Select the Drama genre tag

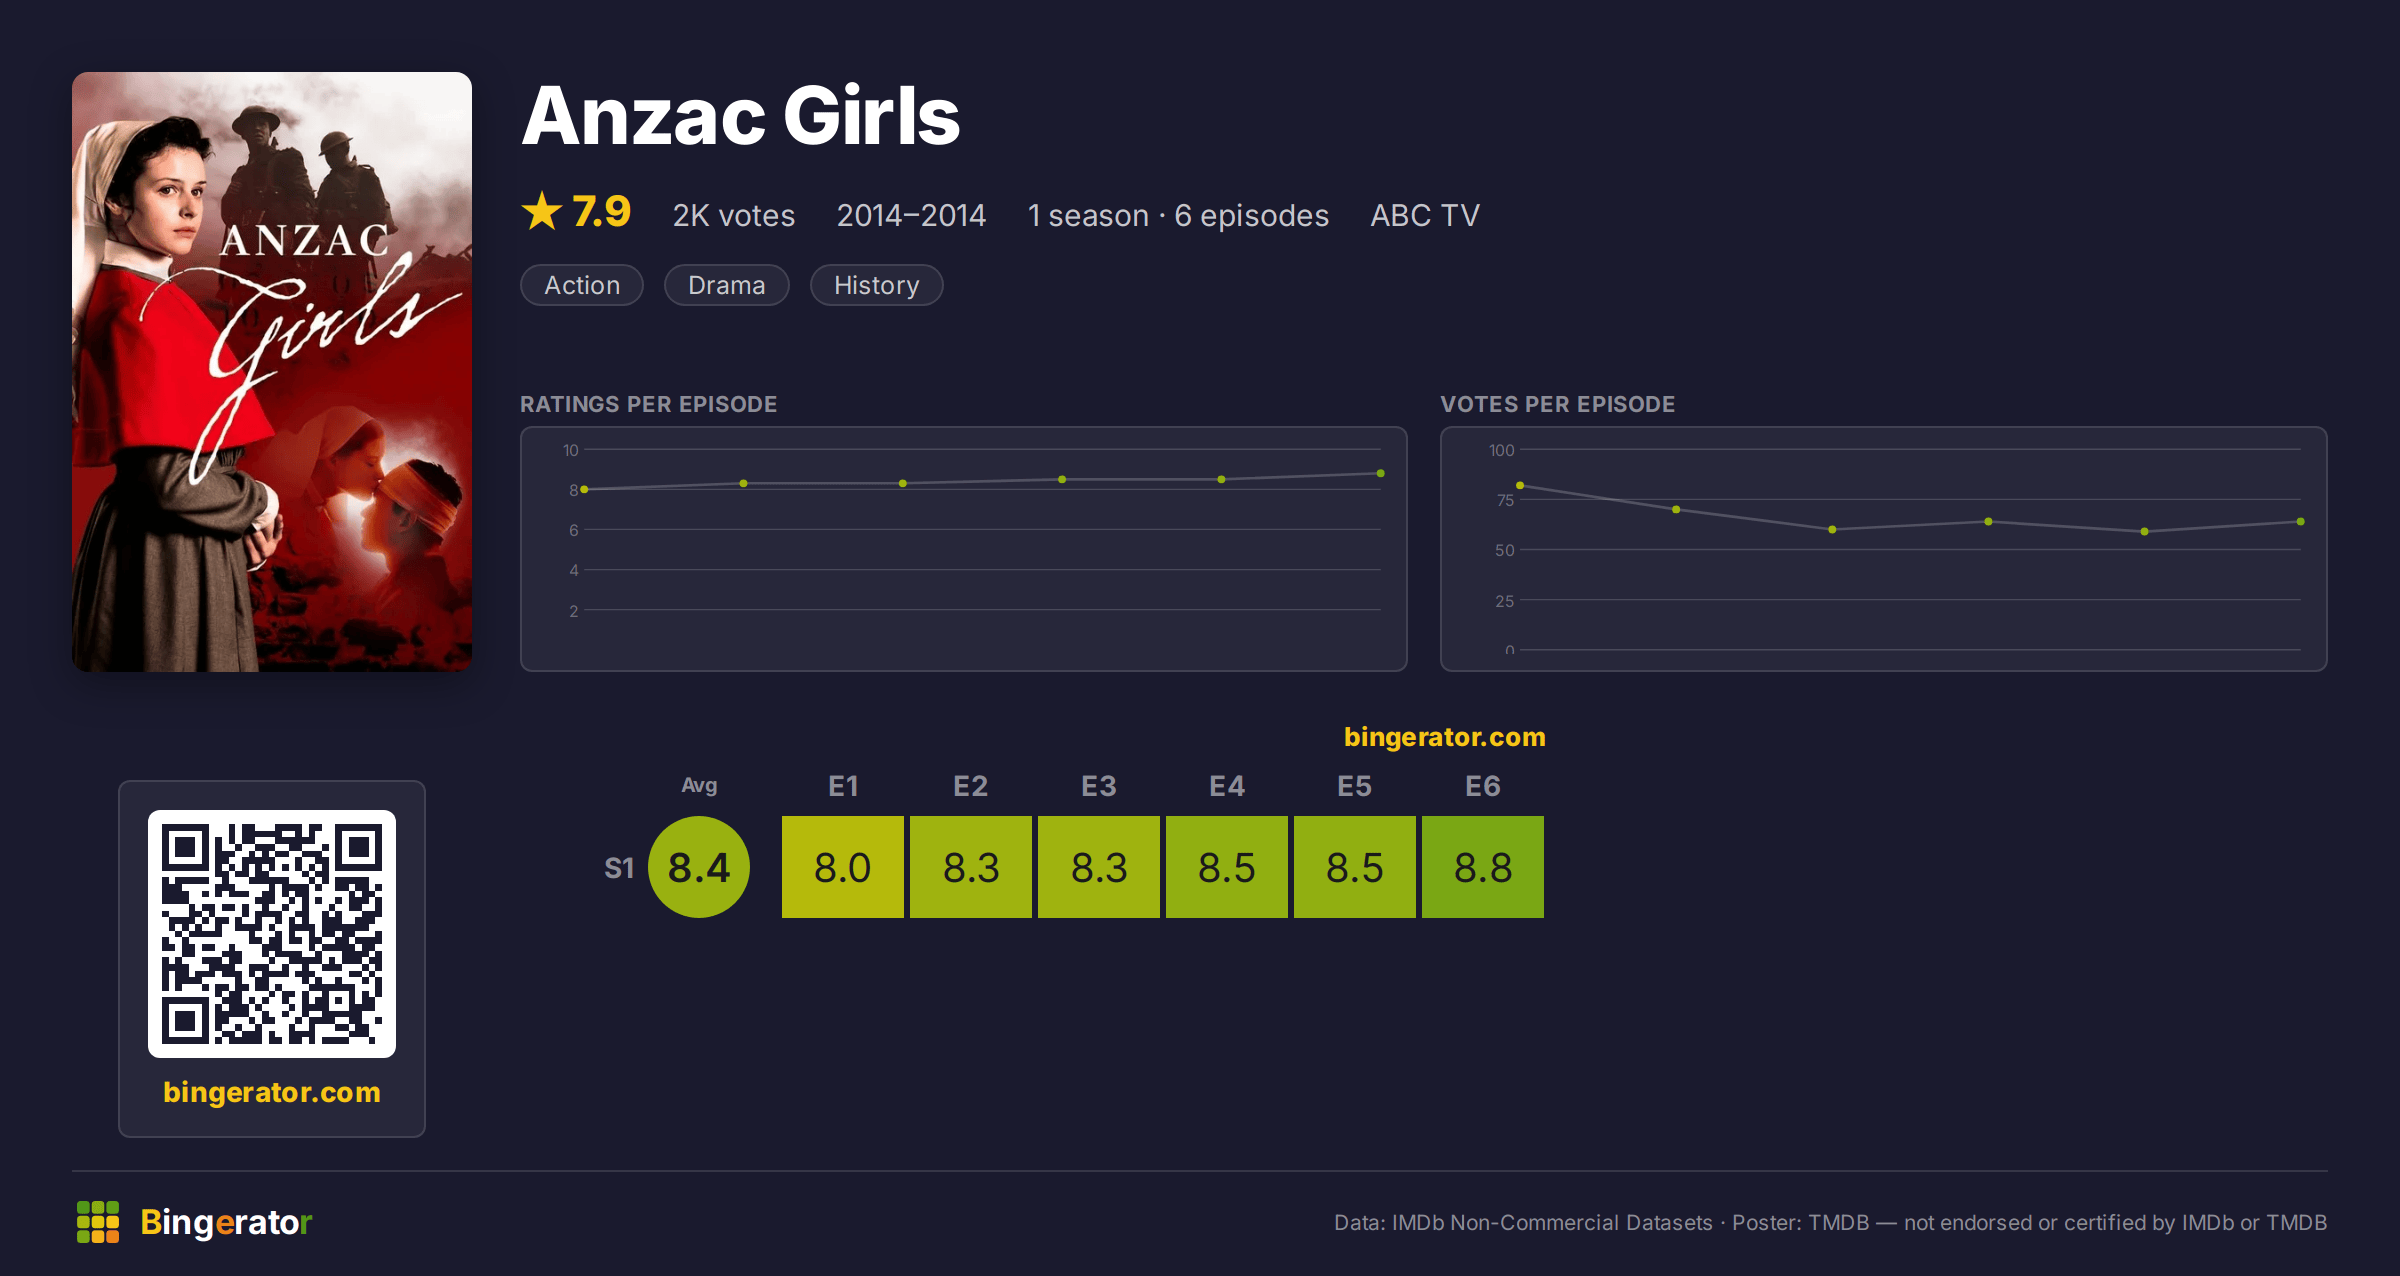727,285
